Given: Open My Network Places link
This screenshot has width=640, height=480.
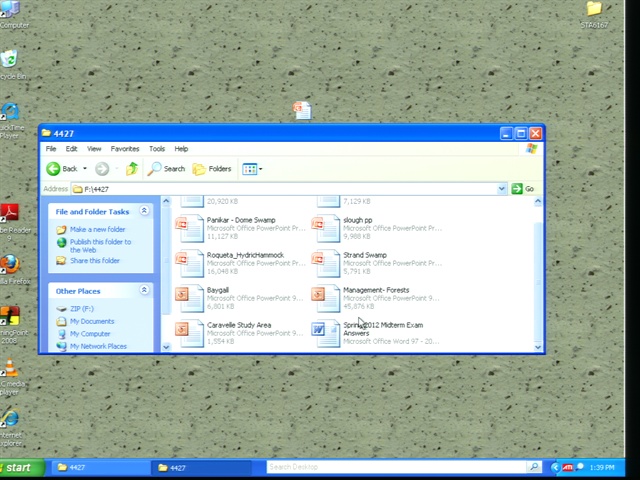Looking at the screenshot, I should point(98,347).
